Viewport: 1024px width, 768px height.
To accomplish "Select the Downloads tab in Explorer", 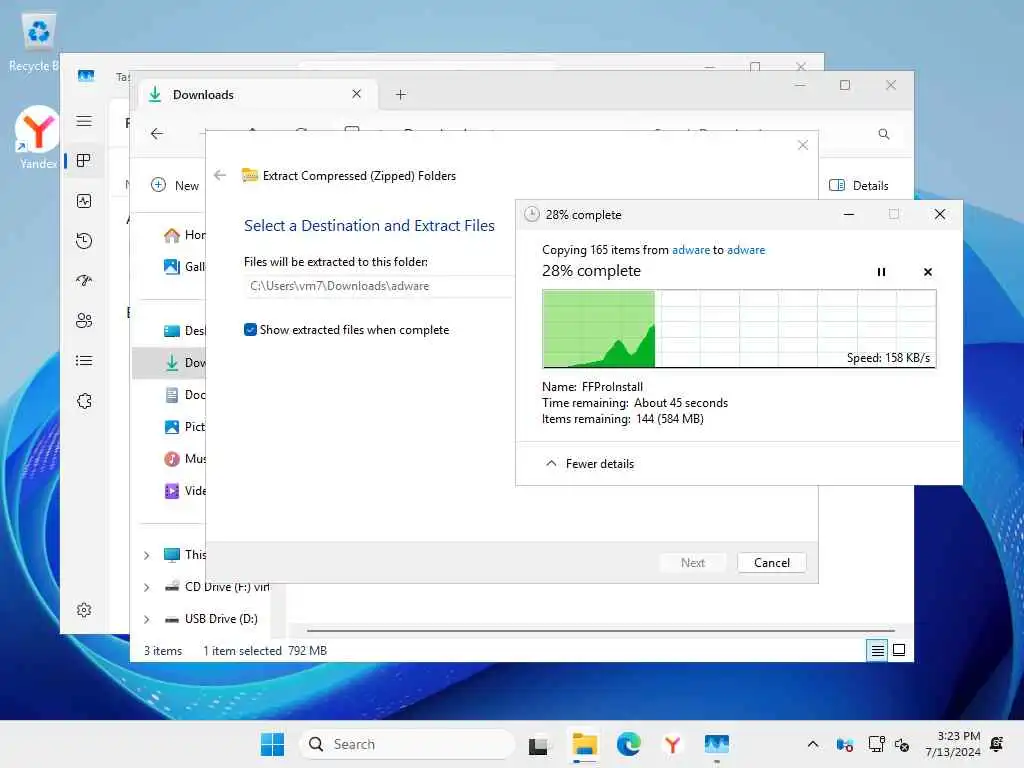I will (259, 95).
